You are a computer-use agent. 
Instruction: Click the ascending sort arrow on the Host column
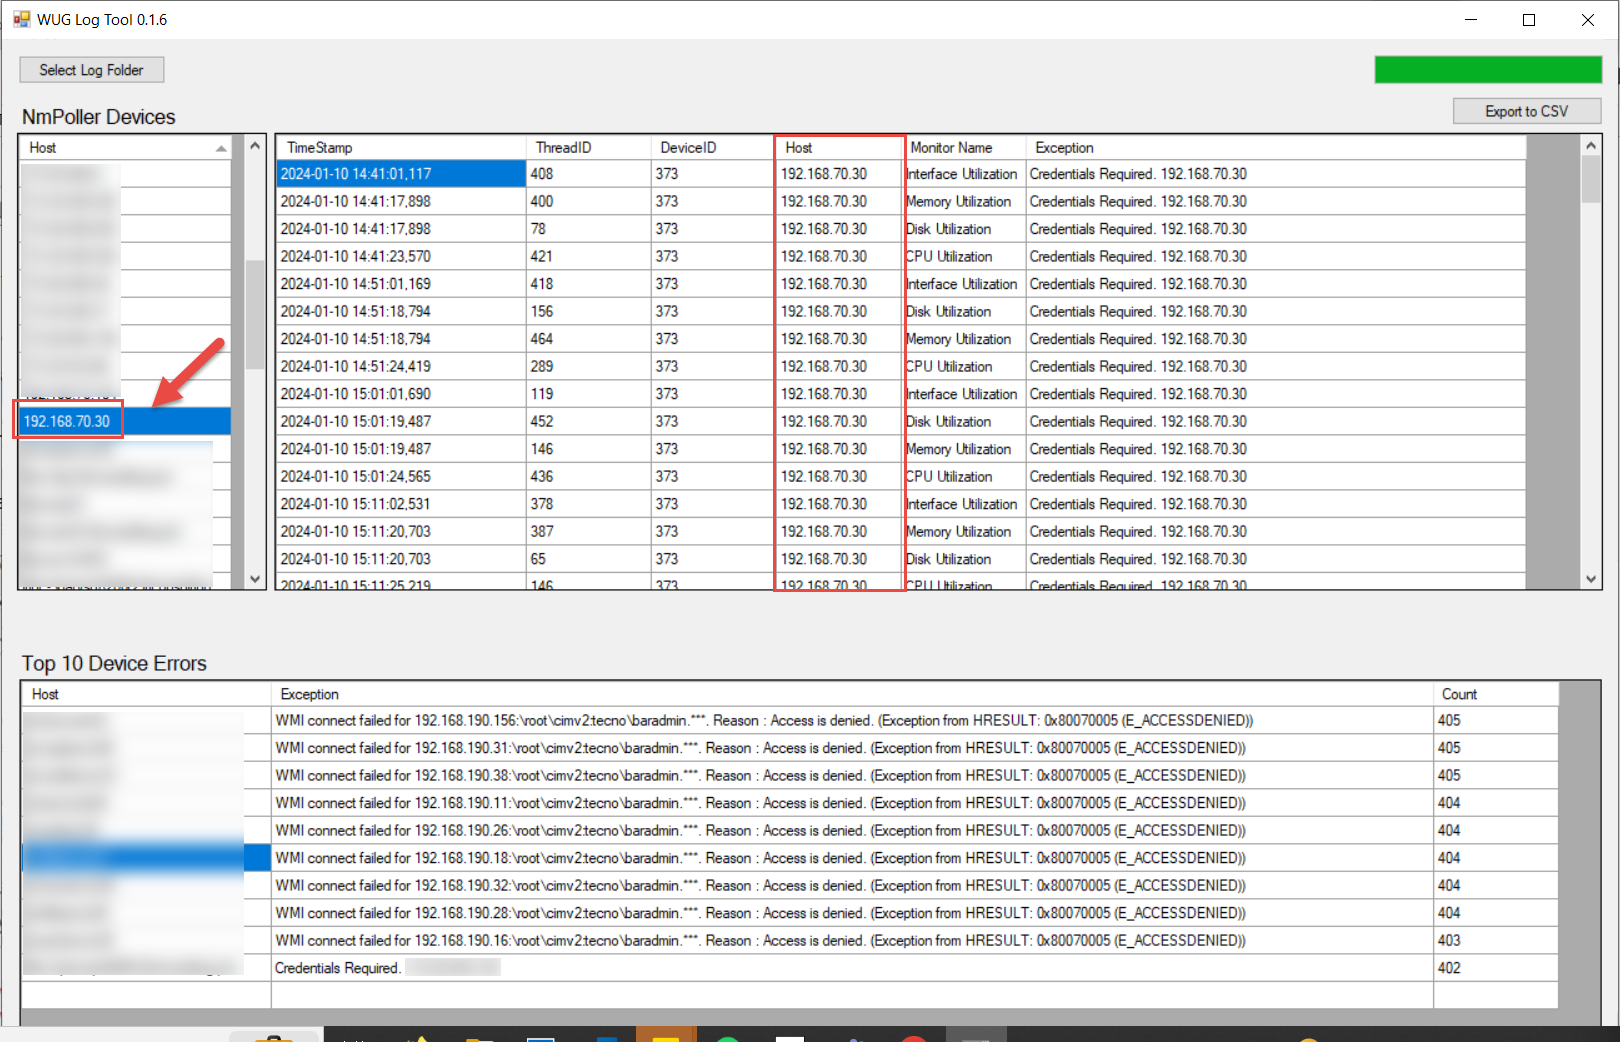pyautogui.click(x=221, y=147)
